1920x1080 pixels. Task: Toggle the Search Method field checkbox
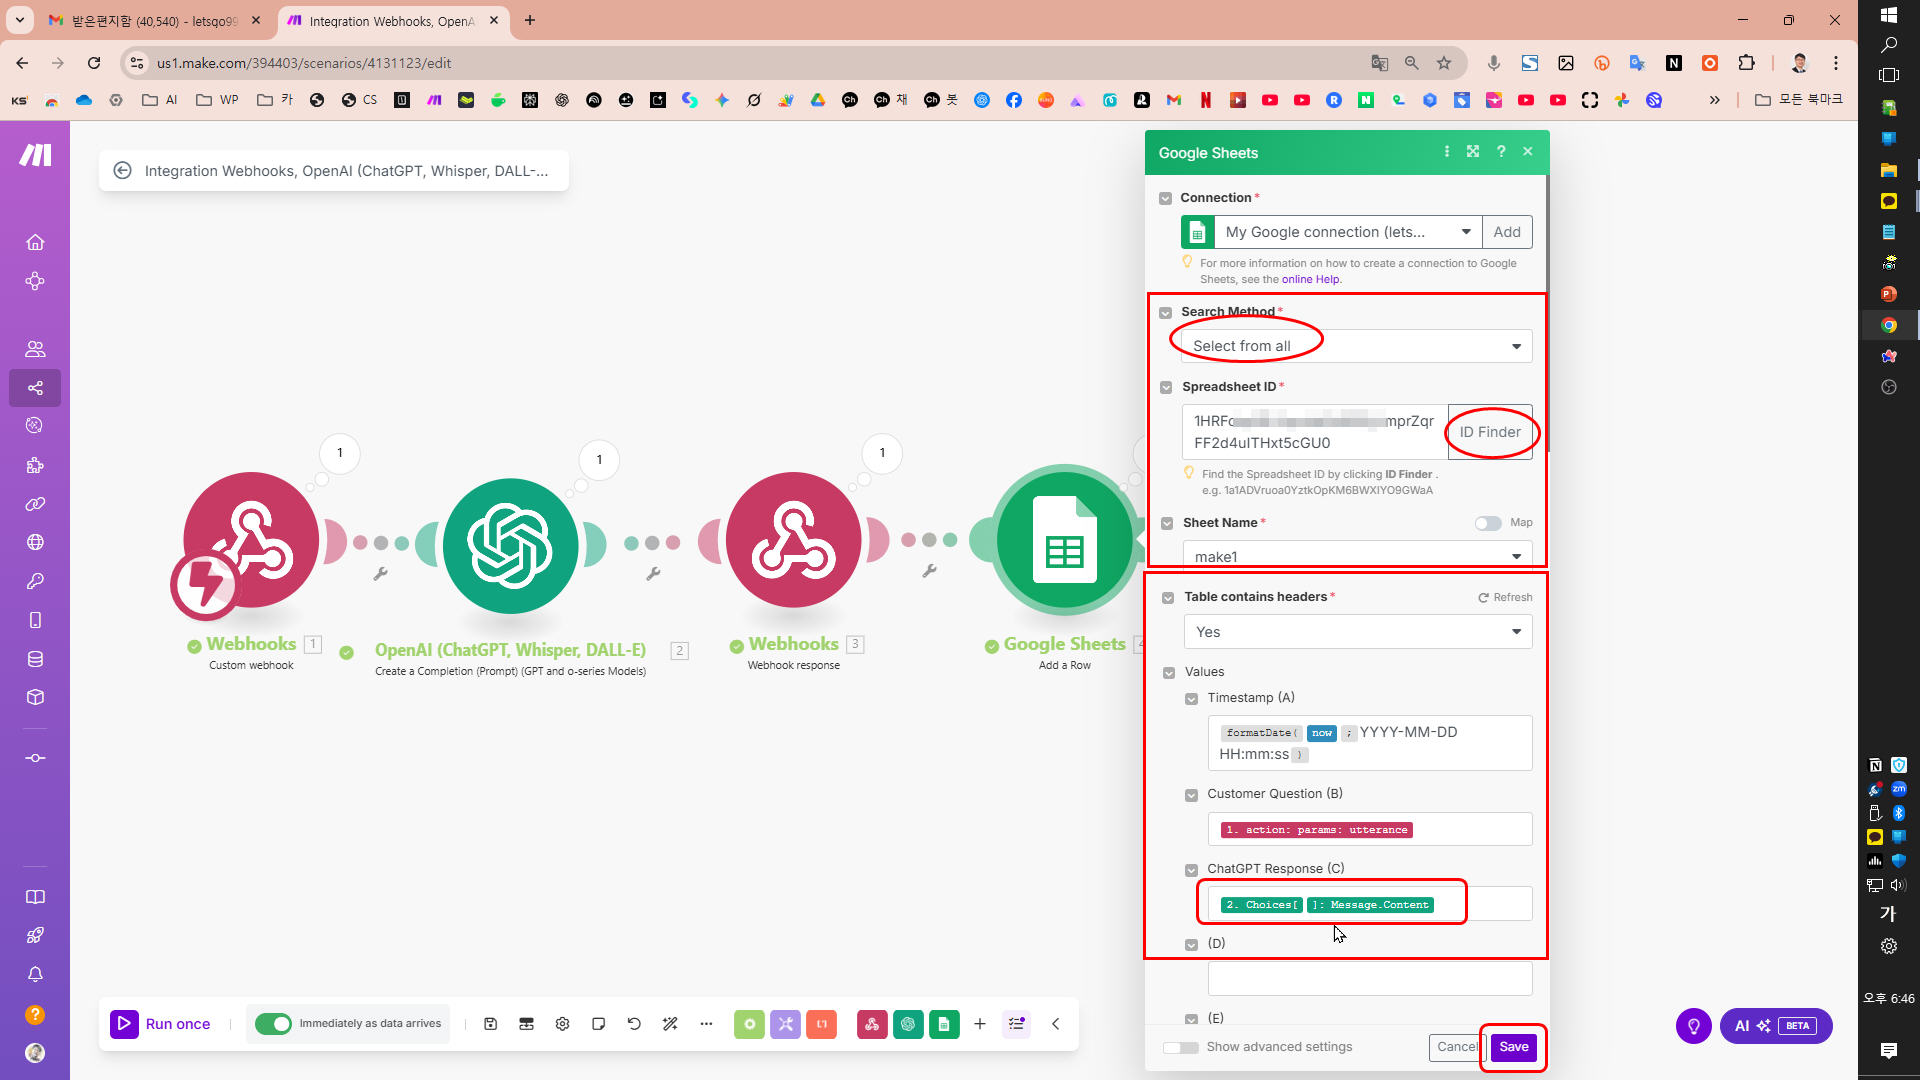tap(1165, 313)
